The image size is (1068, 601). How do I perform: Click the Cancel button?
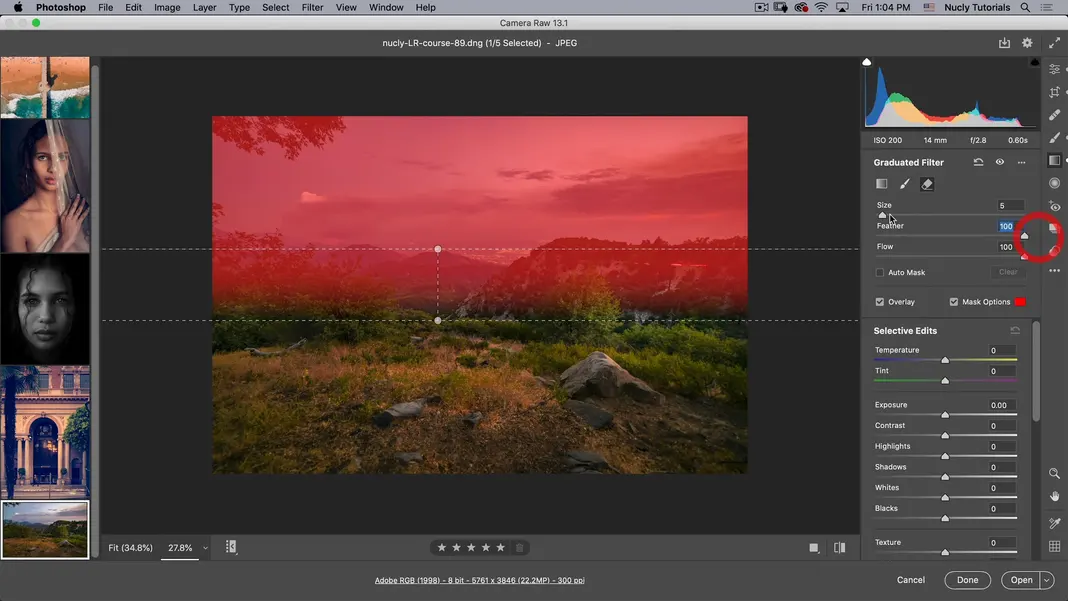(911, 581)
